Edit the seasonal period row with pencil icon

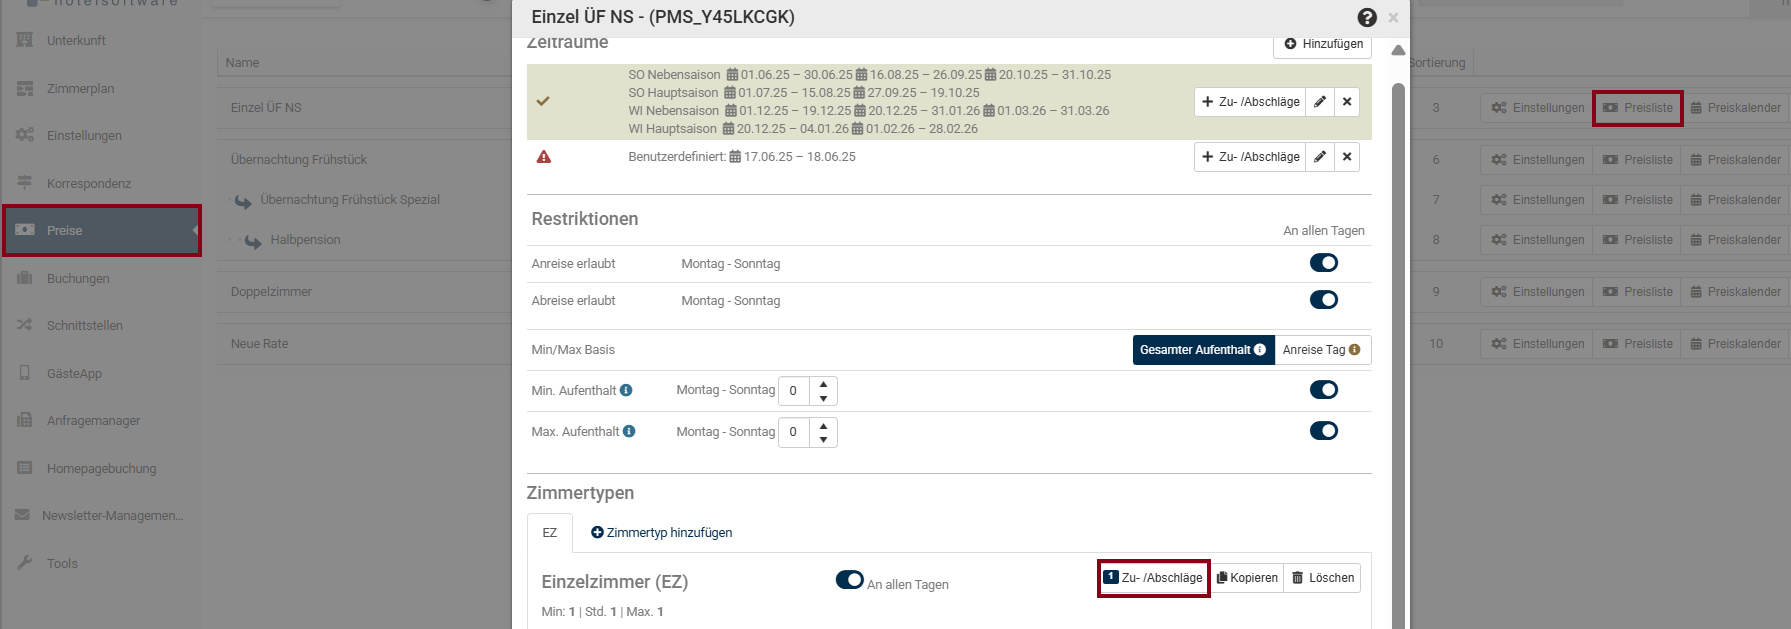point(1320,102)
